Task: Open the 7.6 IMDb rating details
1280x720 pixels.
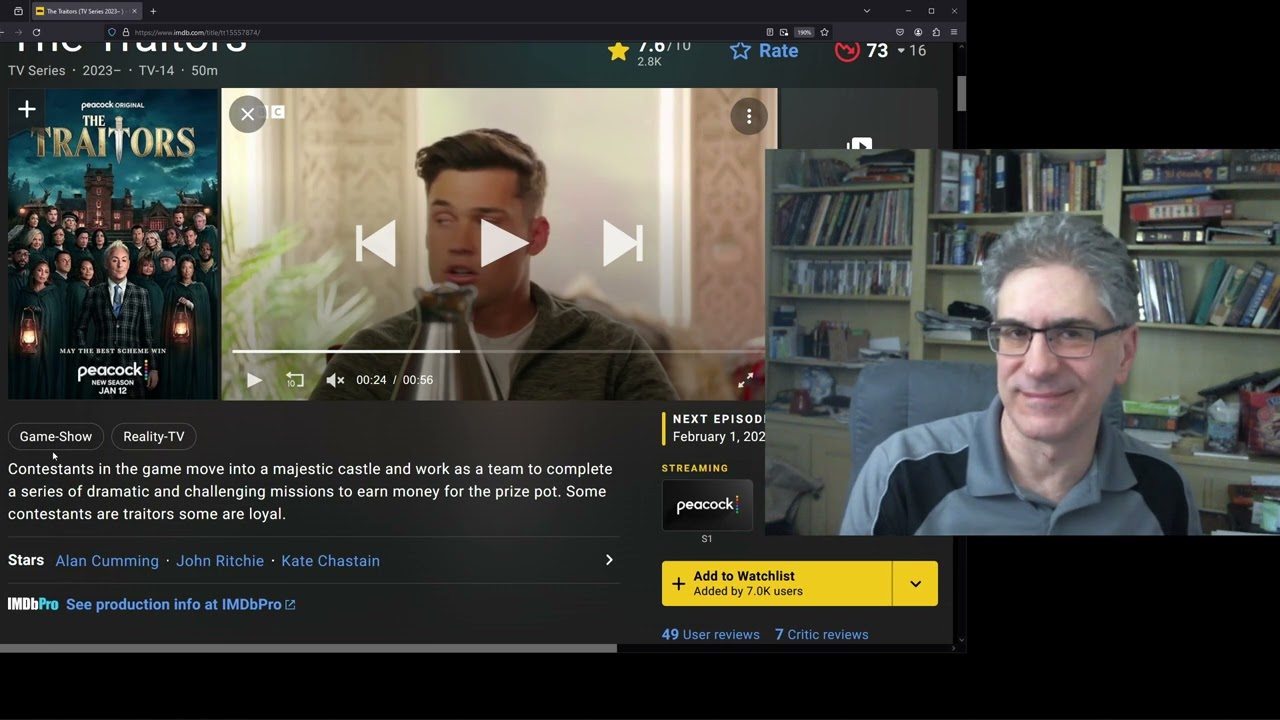Action: pyautogui.click(x=649, y=53)
